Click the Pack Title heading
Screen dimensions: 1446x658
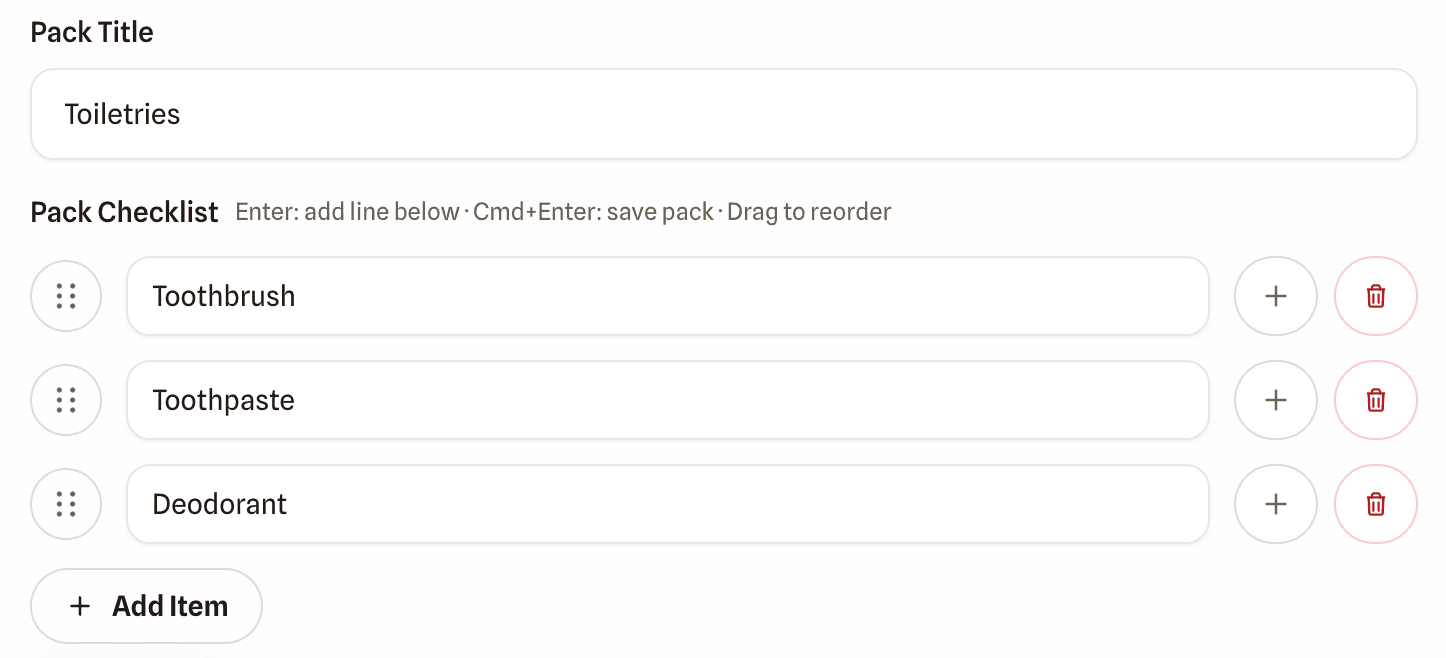click(91, 32)
